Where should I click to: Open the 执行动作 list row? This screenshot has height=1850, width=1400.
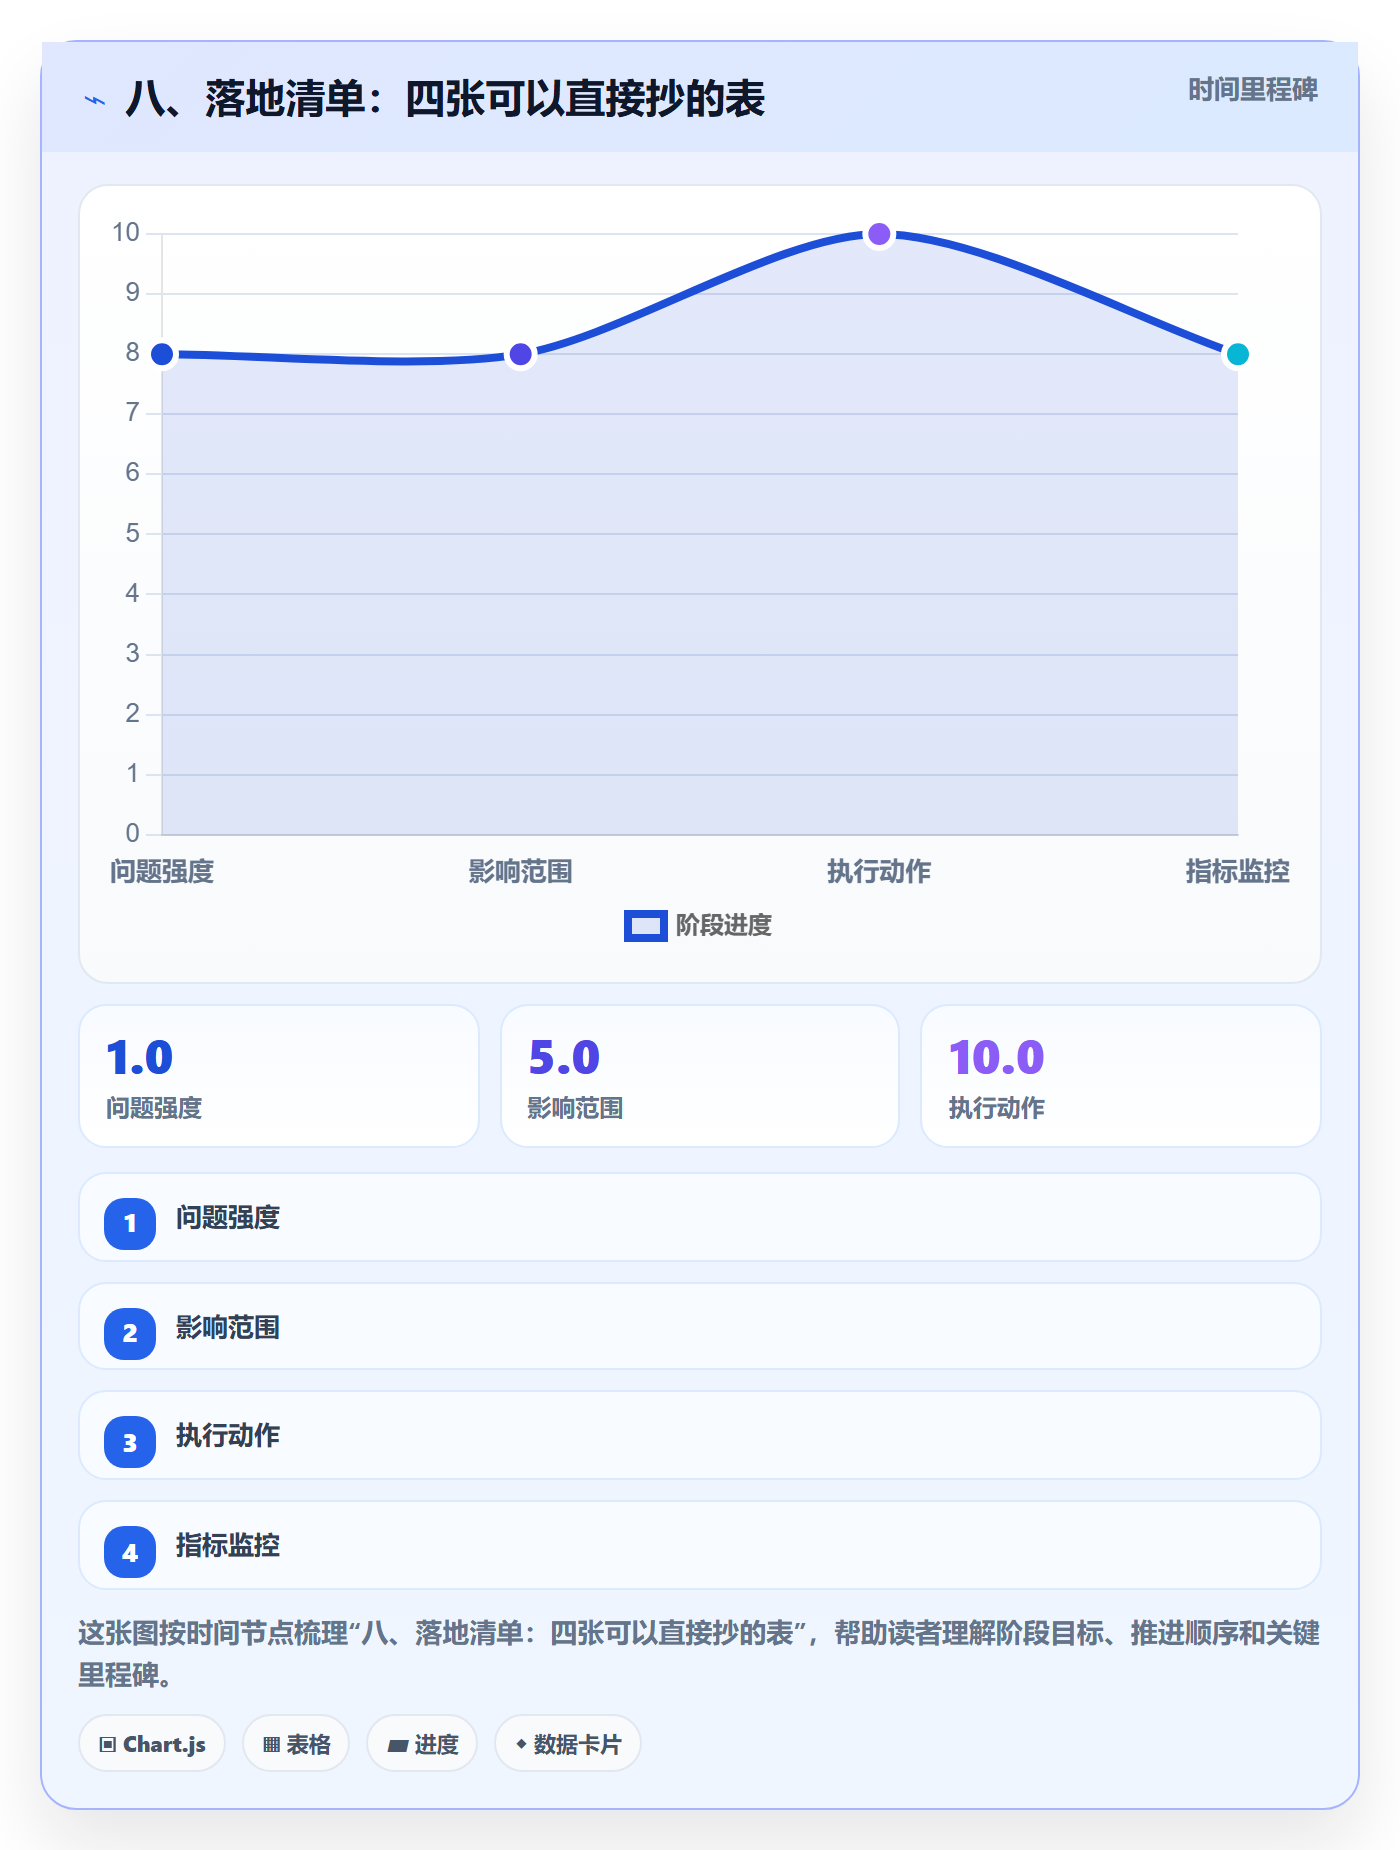(700, 1435)
